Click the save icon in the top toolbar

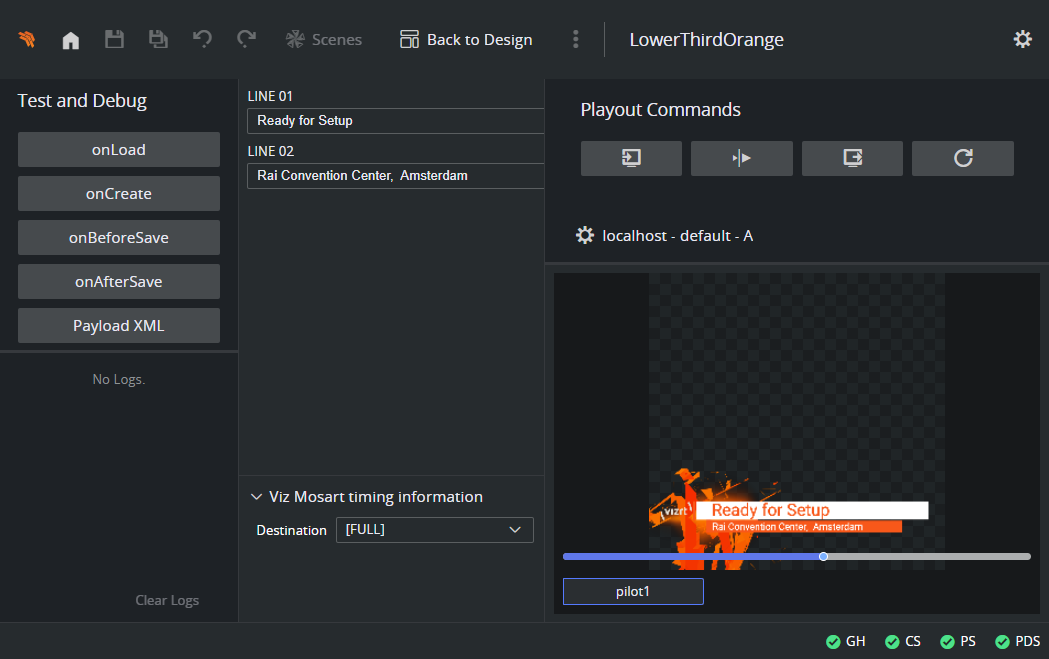click(114, 40)
